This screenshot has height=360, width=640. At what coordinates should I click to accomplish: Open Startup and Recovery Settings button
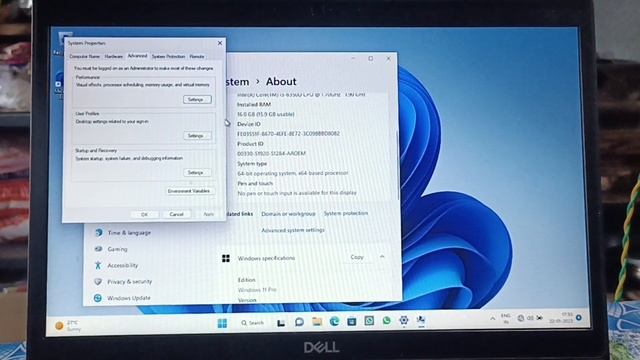pos(197,172)
